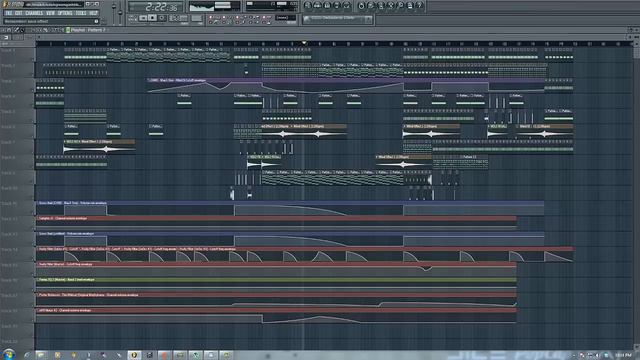The width and height of the screenshot is (640, 360).
Task: Open the HELP menu
Action: click(x=93, y=13)
